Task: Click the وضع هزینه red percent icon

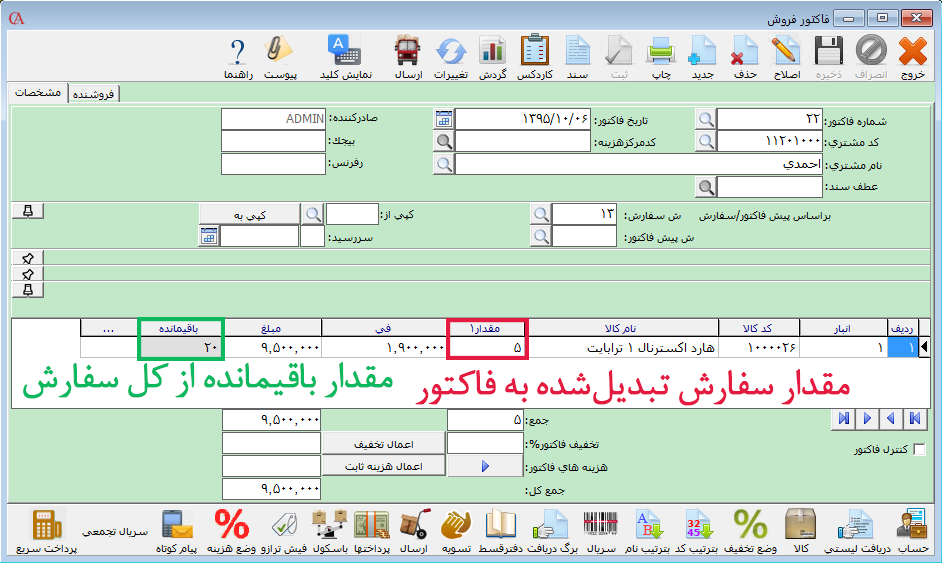Action: [x=232, y=525]
